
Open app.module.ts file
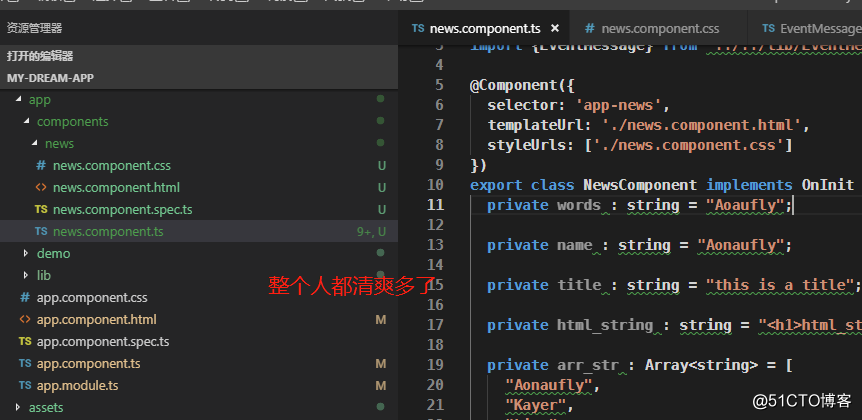coord(78,385)
